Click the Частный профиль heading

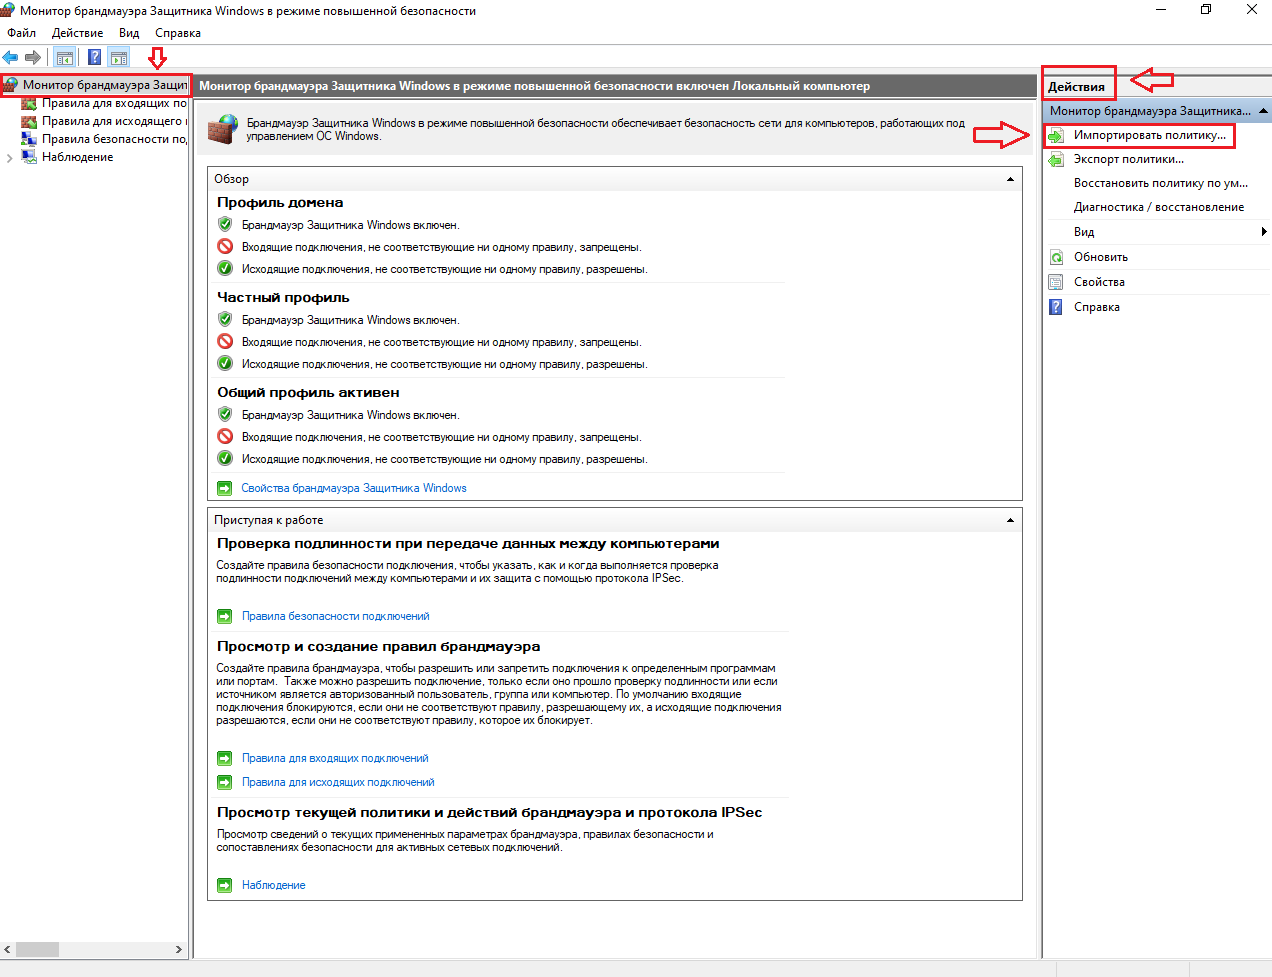pyautogui.click(x=283, y=297)
